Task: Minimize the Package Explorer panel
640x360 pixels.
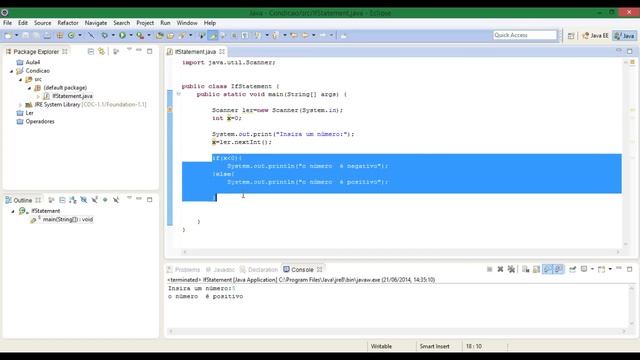Action: 139,50
